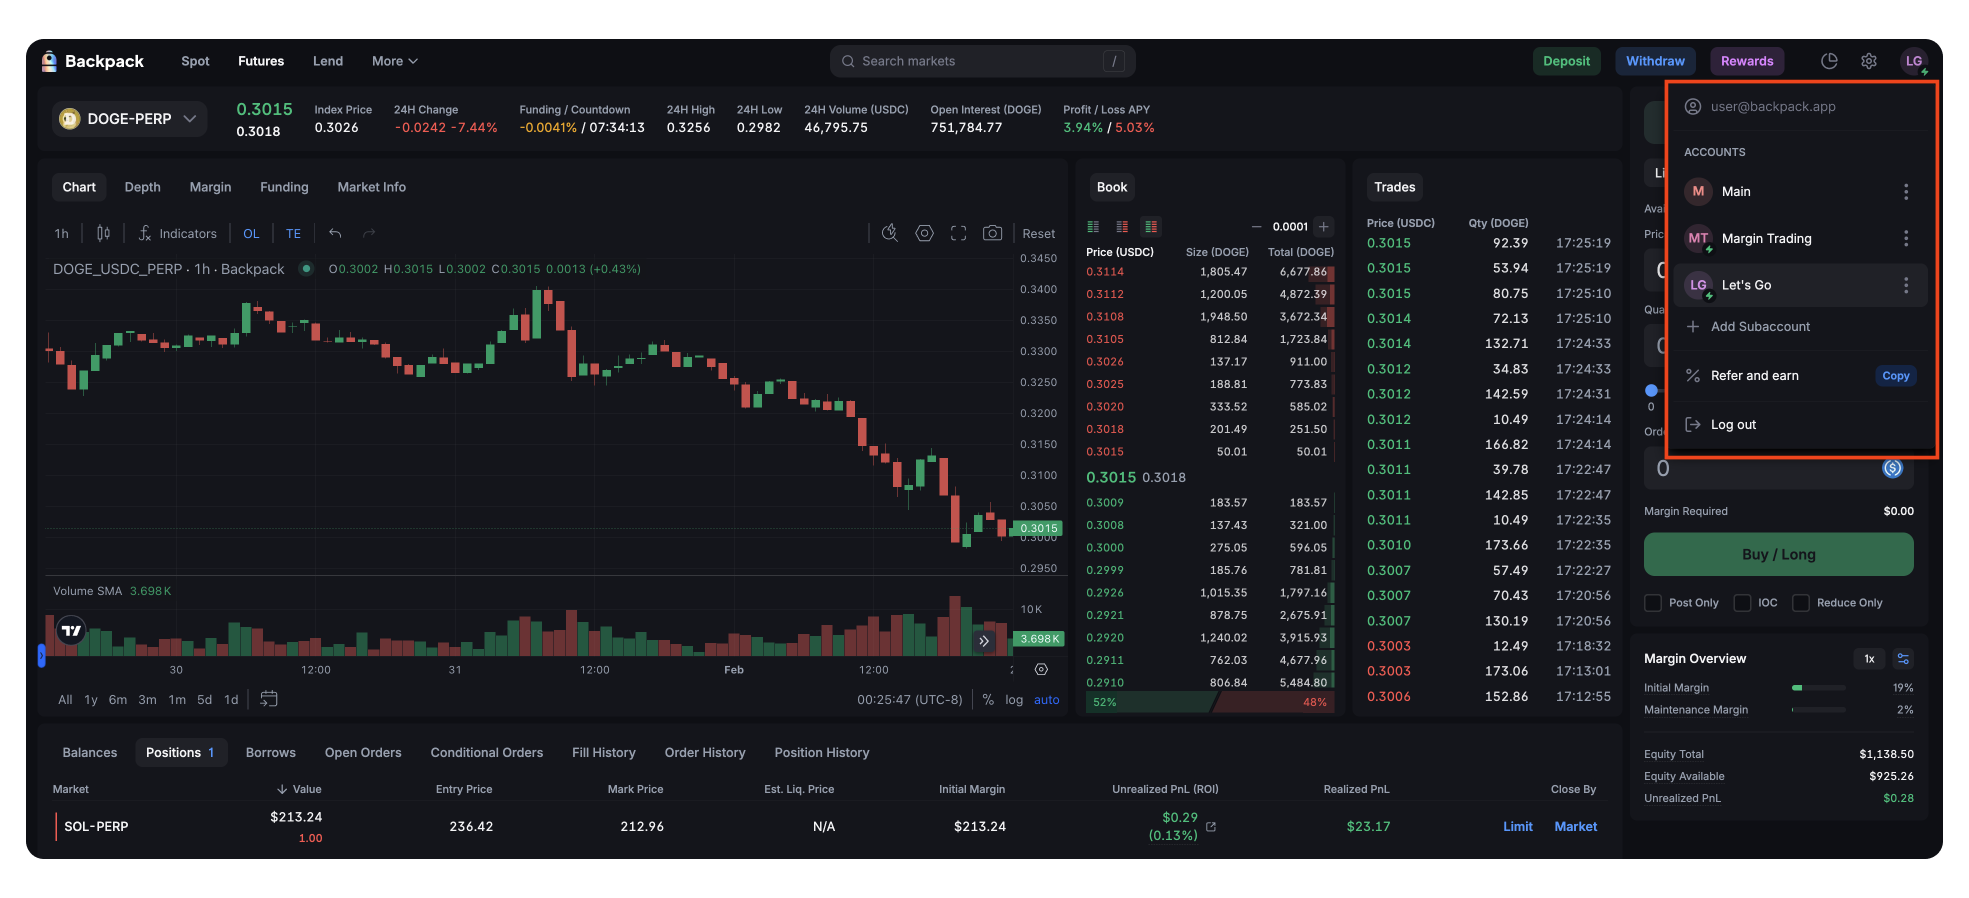Enable the Reduce Only checkbox
Viewport: 1969px width, 898px height.
[1801, 603]
